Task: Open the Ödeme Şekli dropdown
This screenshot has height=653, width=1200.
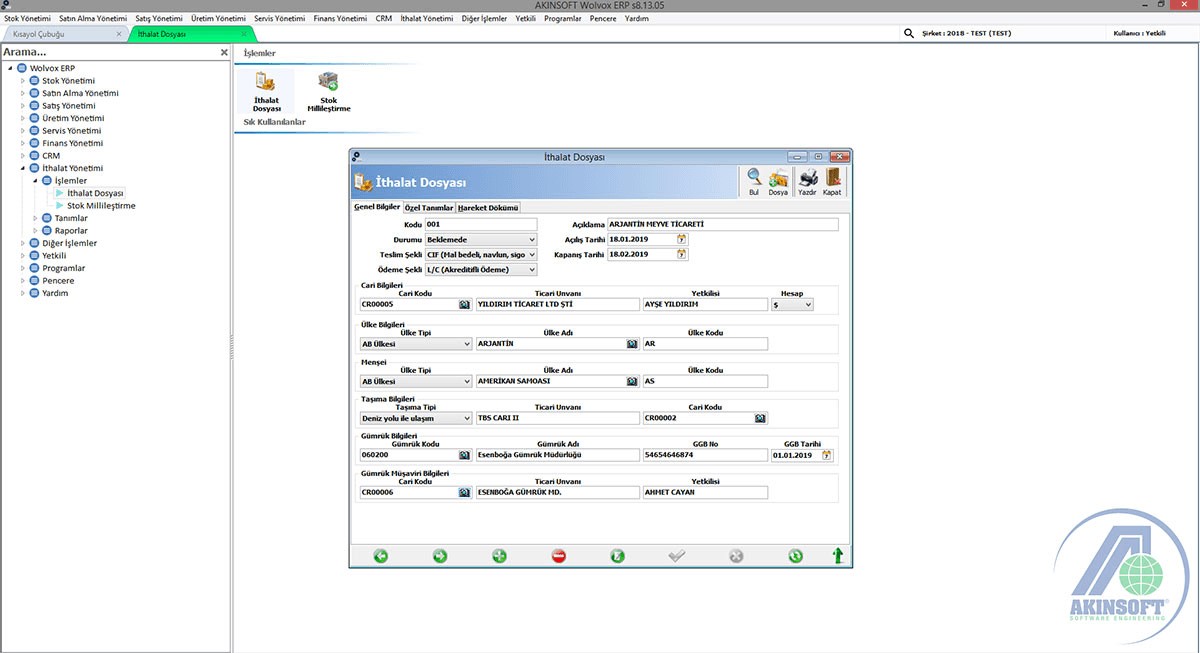Action: (531, 270)
